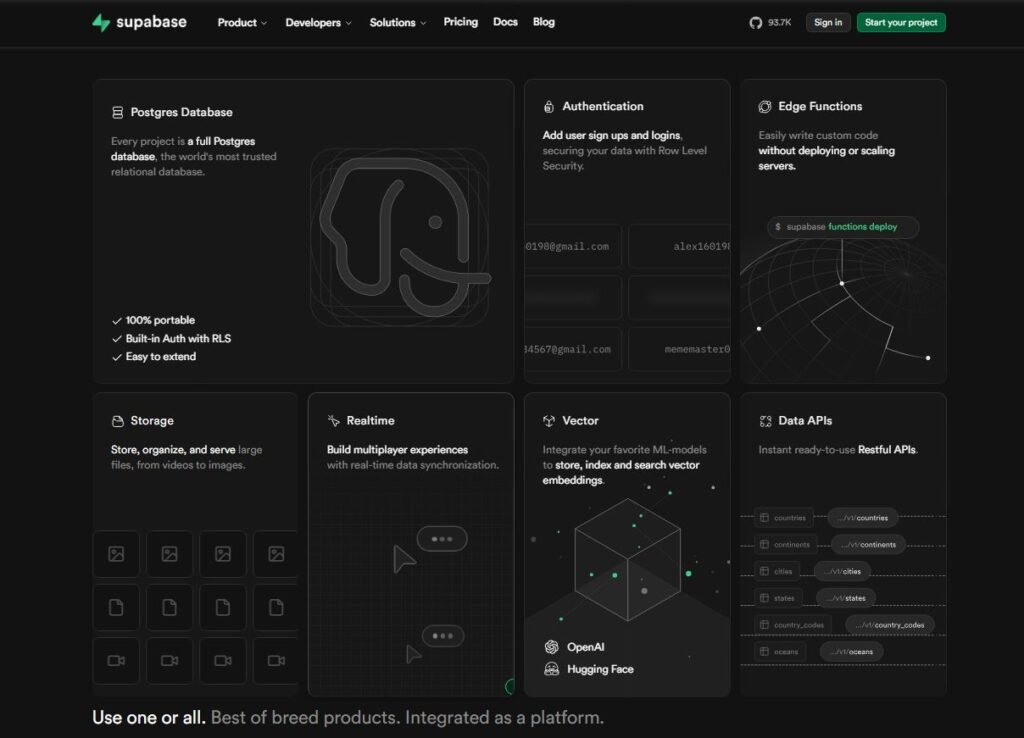Select the OpenAI logo in Vector card
The image size is (1024, 738).
tap(552, 647)
